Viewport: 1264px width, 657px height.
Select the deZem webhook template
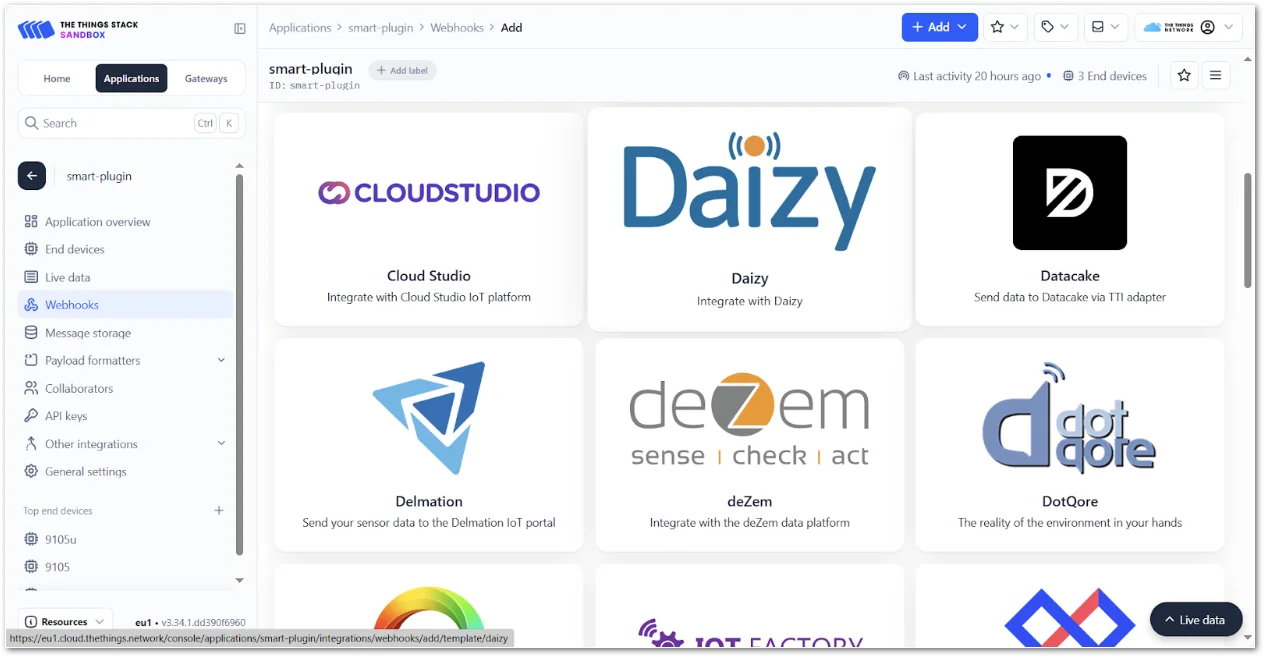pyautogui.click(x=750, y=444)
